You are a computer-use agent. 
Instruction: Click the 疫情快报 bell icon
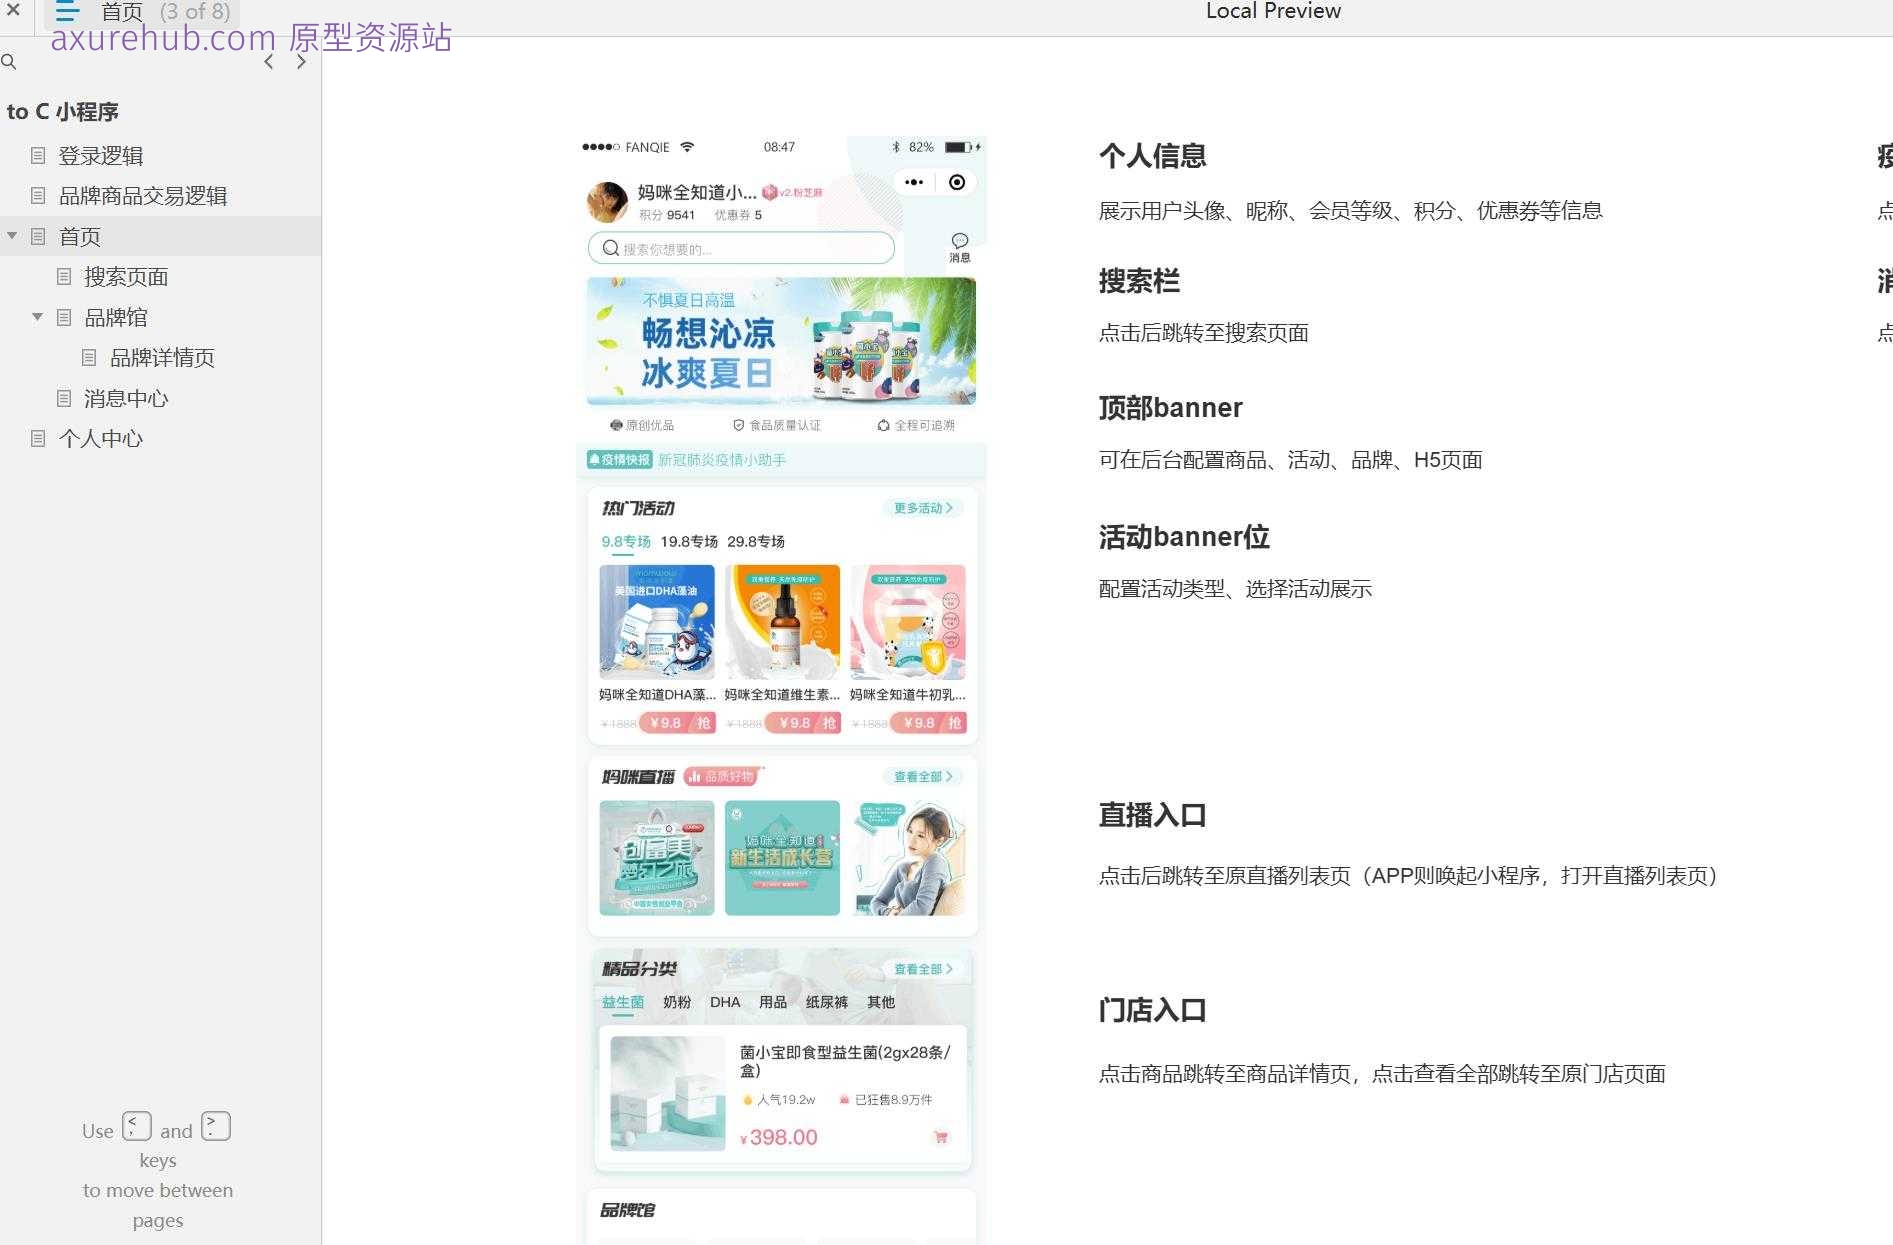[x=597, y=460]
